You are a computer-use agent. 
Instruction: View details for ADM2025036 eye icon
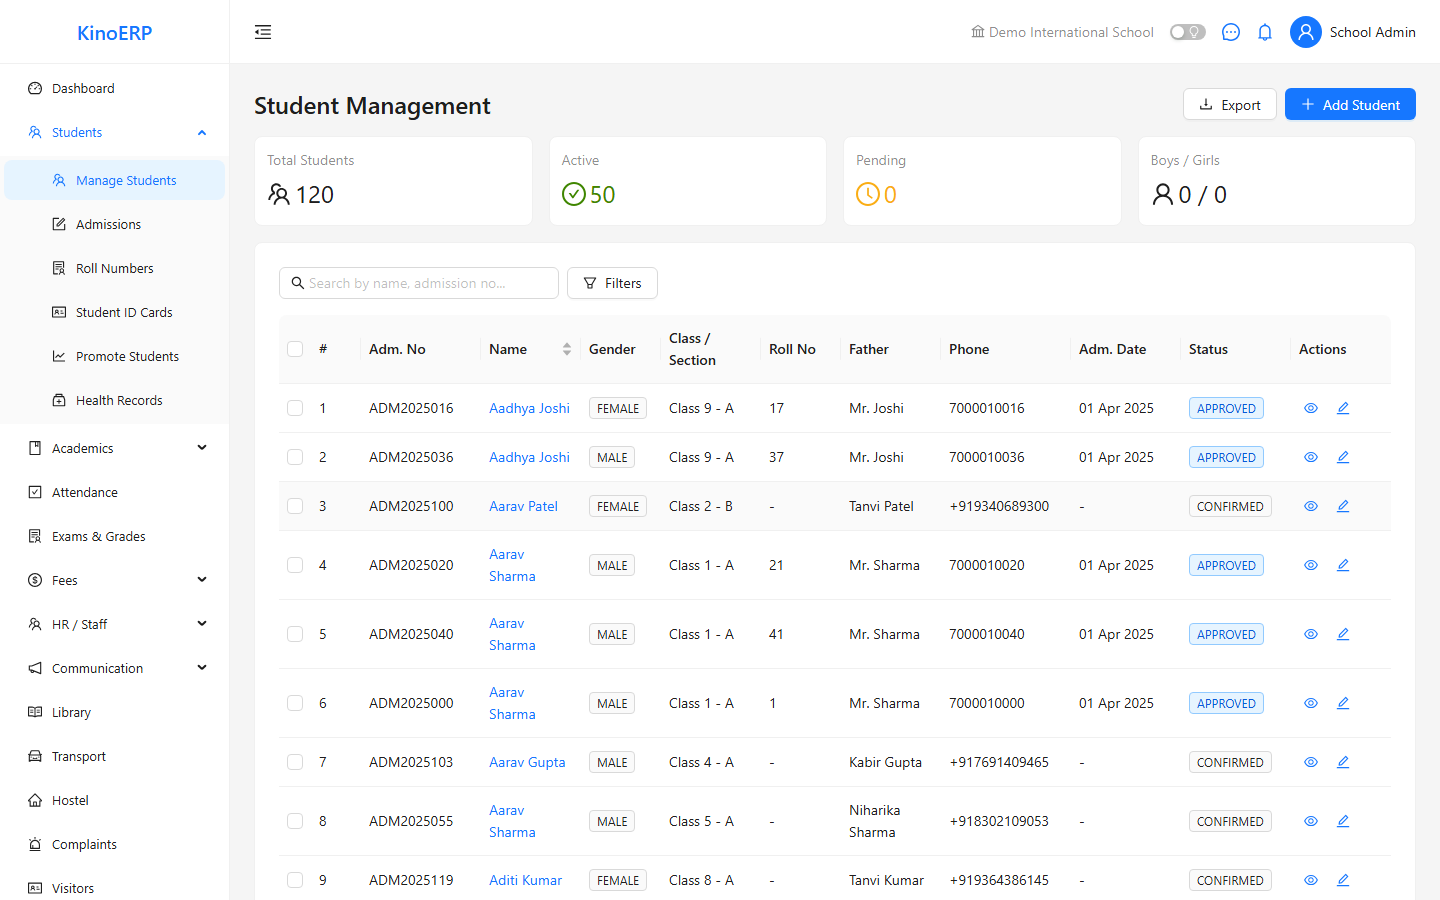click(x=1311, y=457)
